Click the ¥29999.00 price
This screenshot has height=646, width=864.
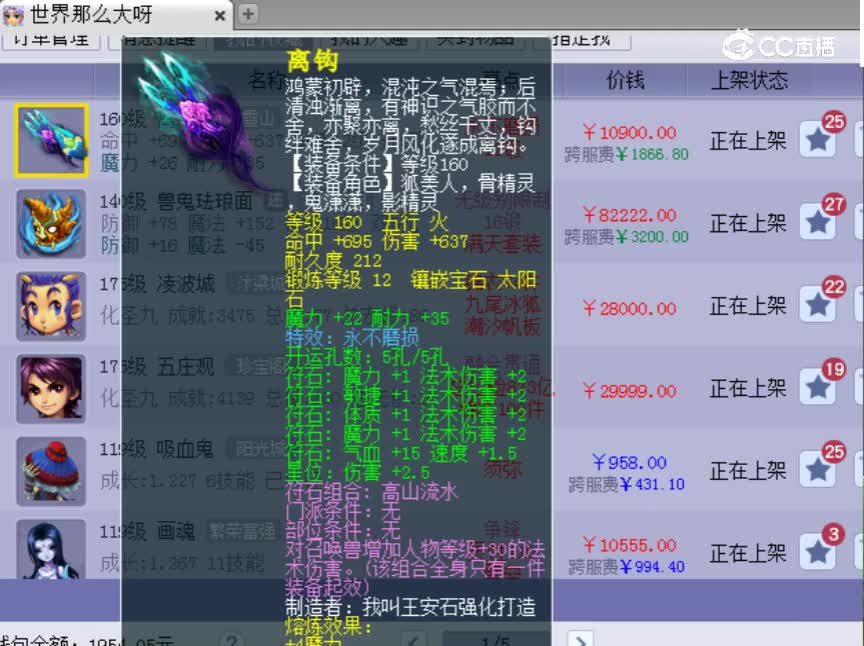[629, 391]
